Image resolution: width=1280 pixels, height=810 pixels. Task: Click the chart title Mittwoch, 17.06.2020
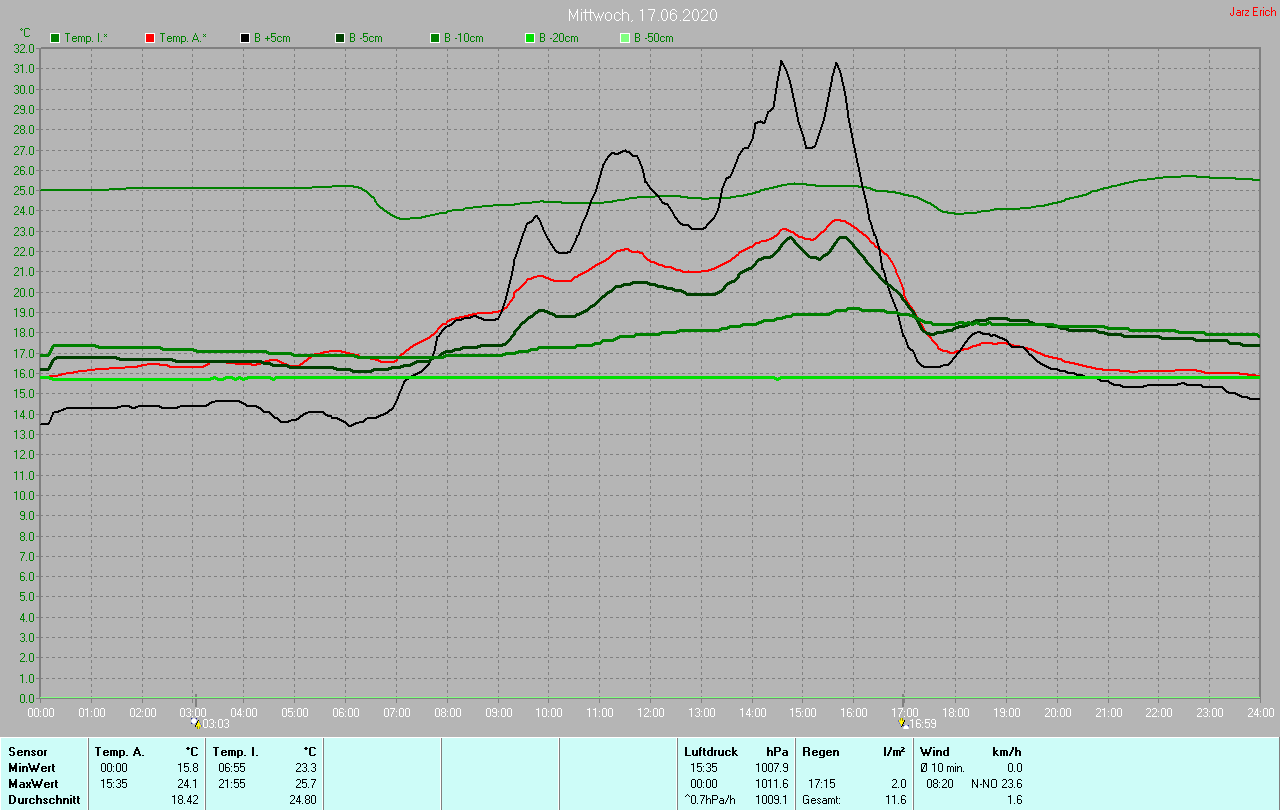(642, 15)
